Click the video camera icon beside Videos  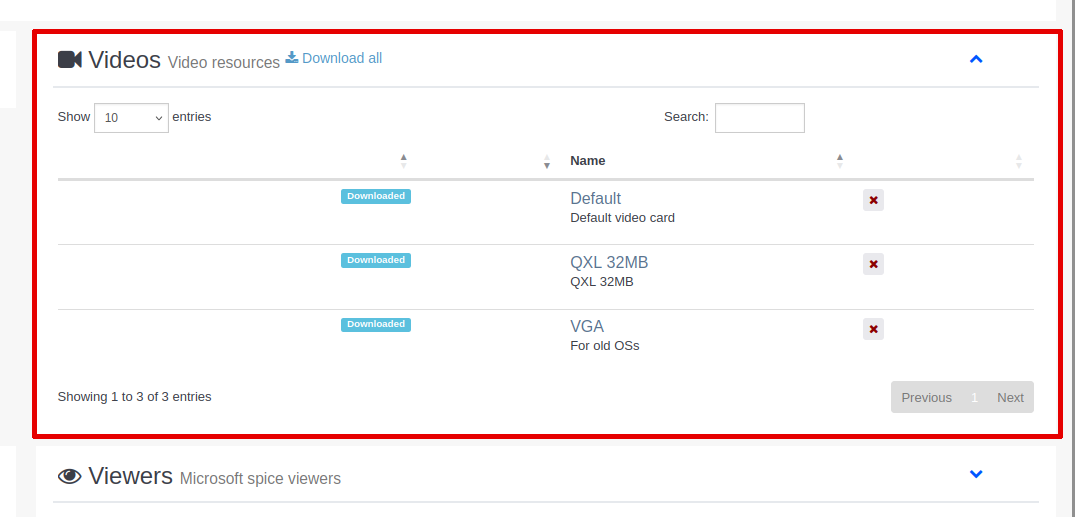point(69,60)
